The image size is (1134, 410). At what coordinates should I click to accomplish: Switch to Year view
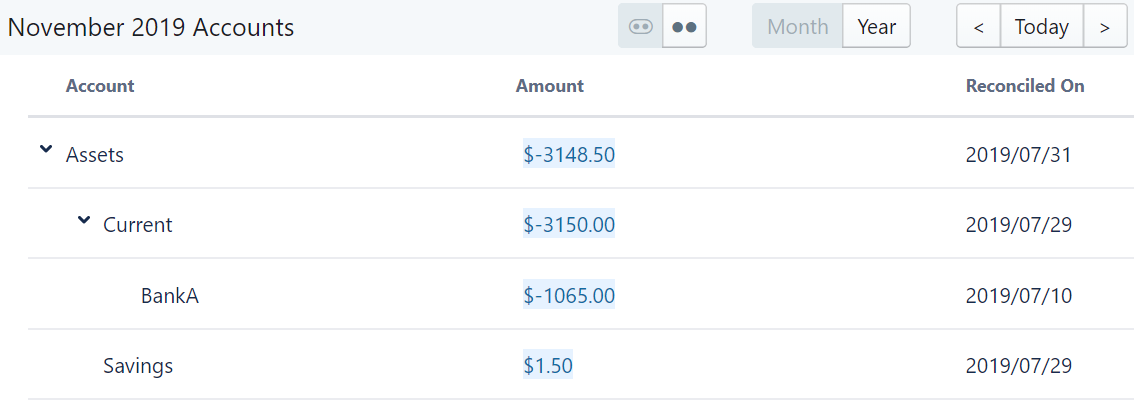coord(876,27)
